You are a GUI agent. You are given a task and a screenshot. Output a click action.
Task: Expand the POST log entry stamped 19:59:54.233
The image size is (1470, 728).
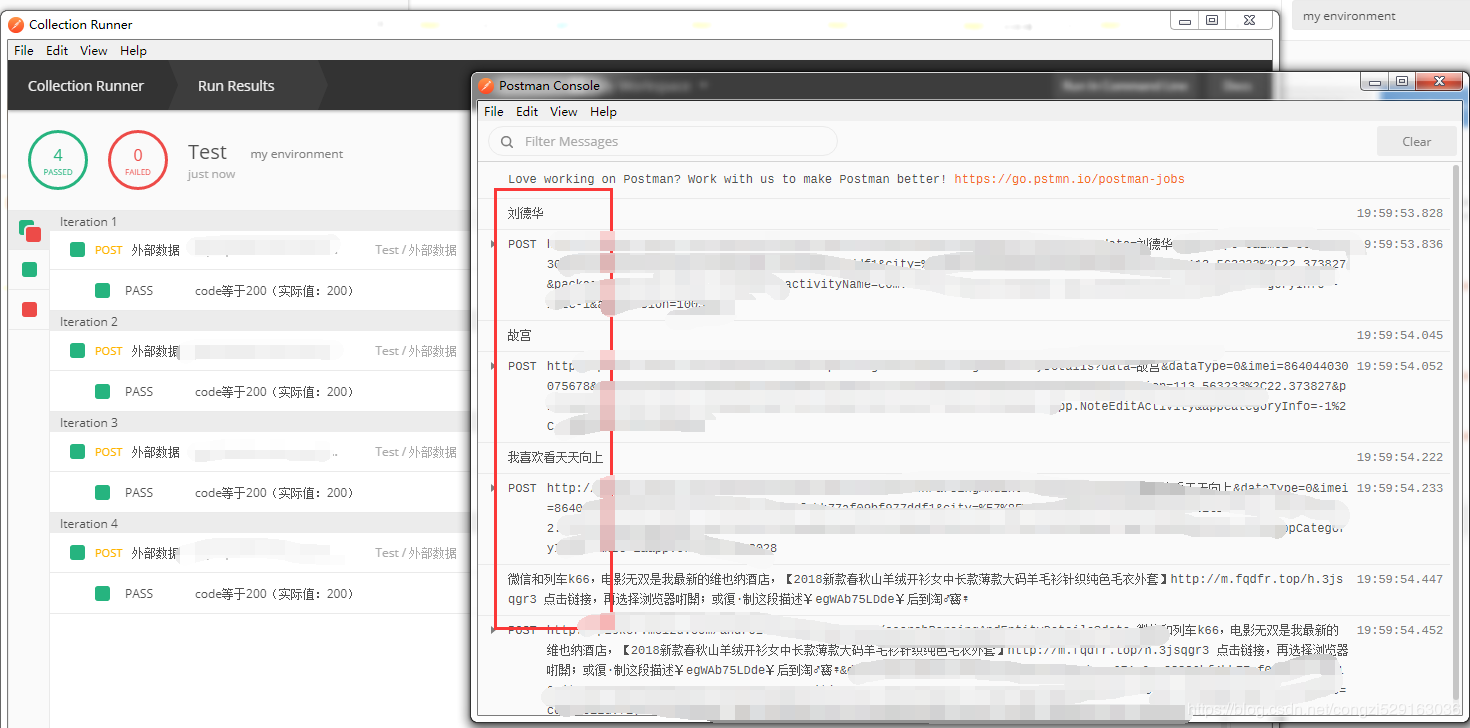(493, 488)
